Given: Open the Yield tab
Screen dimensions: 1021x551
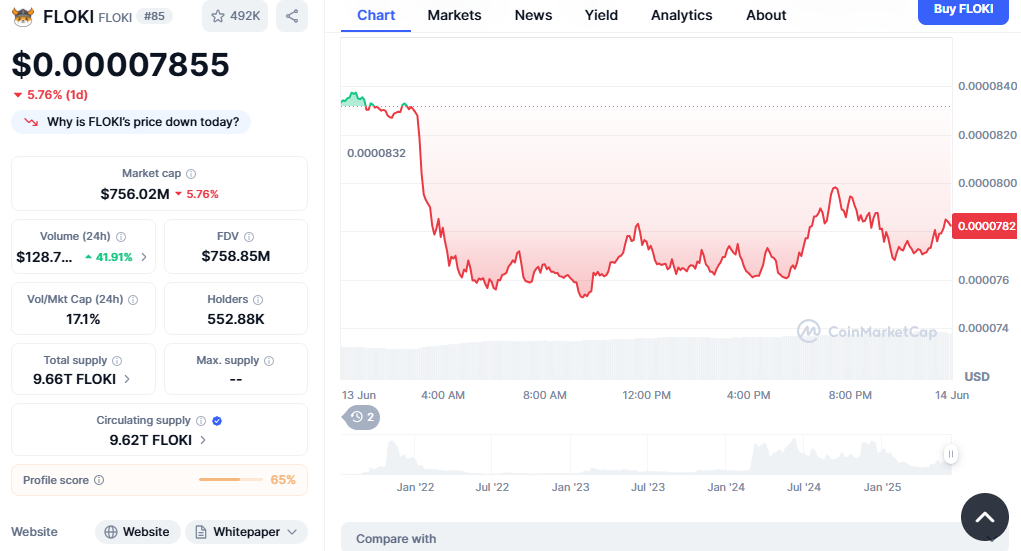Looking at the screenshot, I should [601, 16].
